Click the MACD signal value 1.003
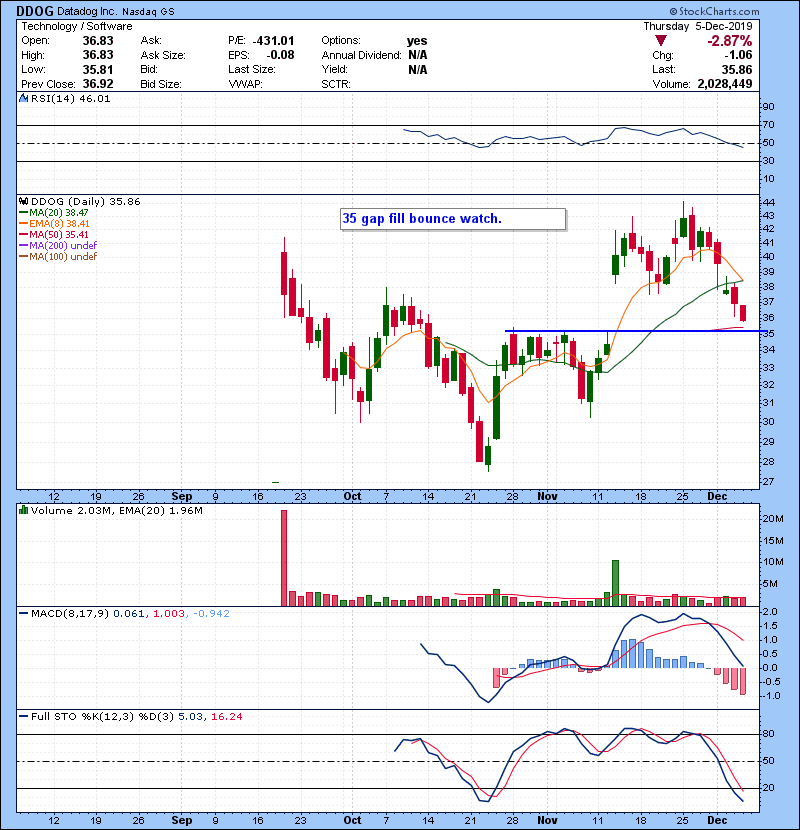 point(169,614)
